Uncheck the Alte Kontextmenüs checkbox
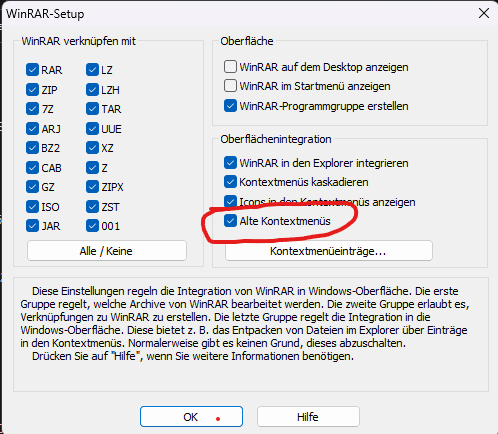 point(230,221)
